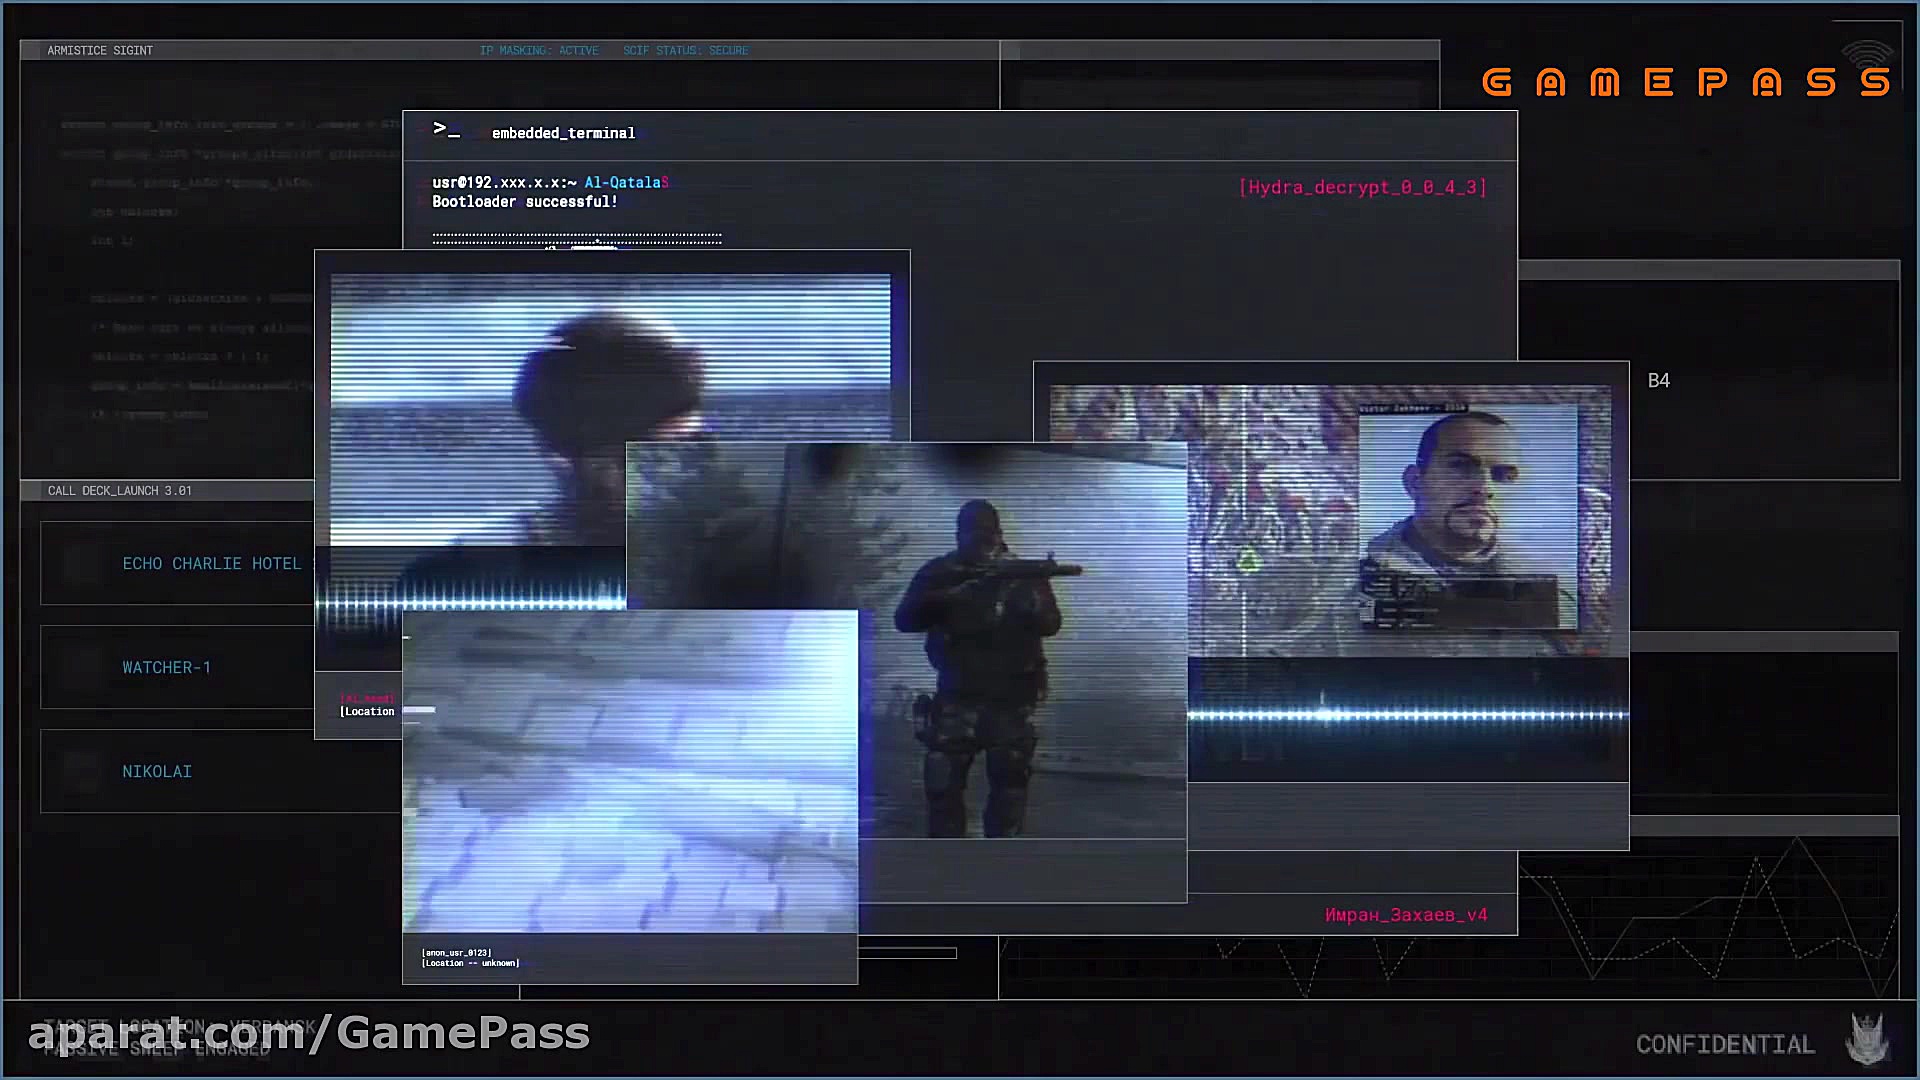This screenshot has height=1080, width=1920.
Task: Click the IP MASKING: ACTIVE status
Action: pyautogui.click(x=539, y=50)
